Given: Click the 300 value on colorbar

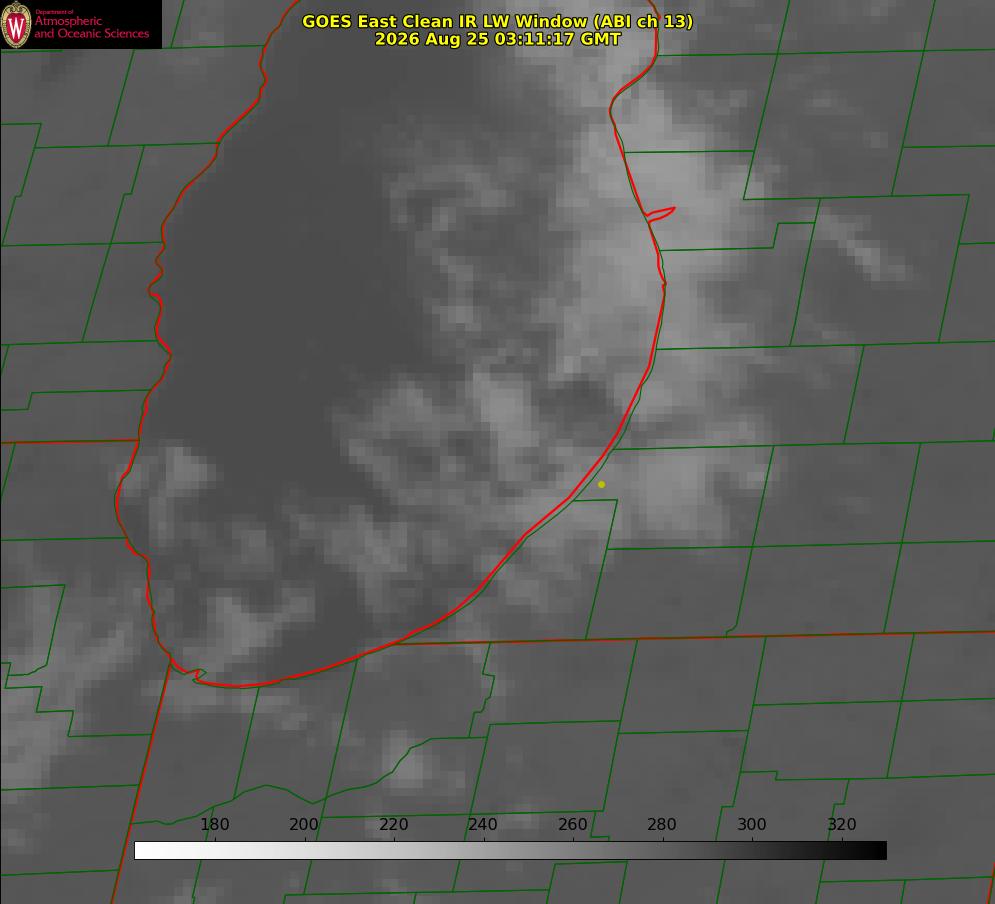Looking at the screenshot, I should (x=752, y=824).
